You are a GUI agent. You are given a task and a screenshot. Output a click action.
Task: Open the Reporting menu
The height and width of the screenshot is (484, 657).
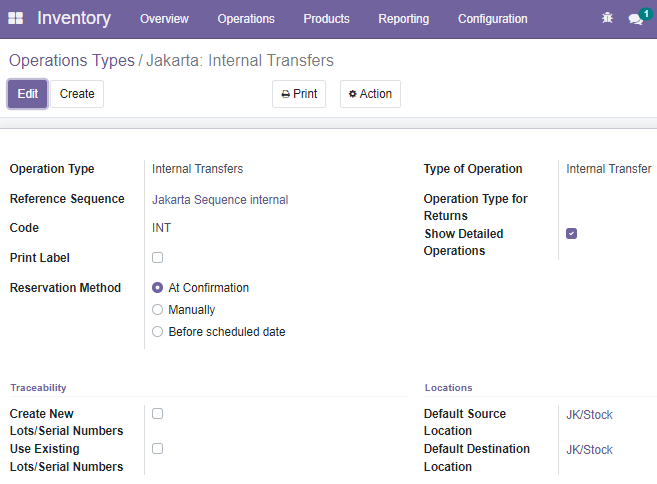point(404,19)
